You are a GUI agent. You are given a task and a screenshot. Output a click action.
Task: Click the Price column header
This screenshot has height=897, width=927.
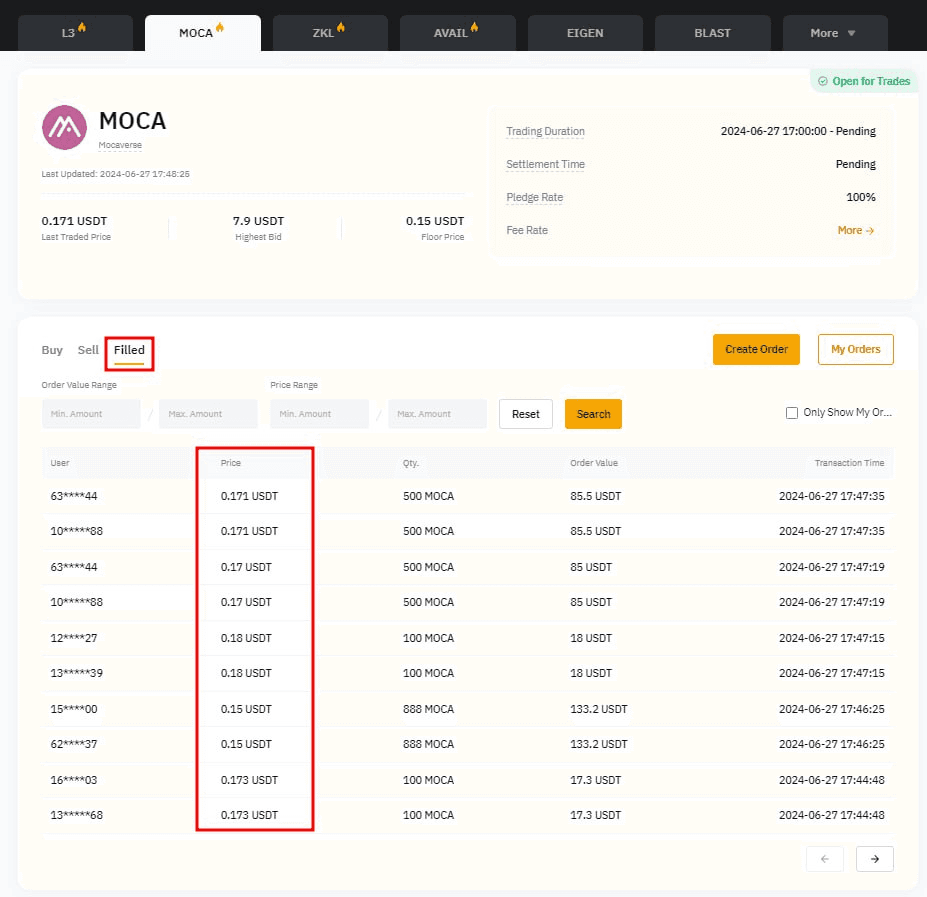tap(231, 463)
